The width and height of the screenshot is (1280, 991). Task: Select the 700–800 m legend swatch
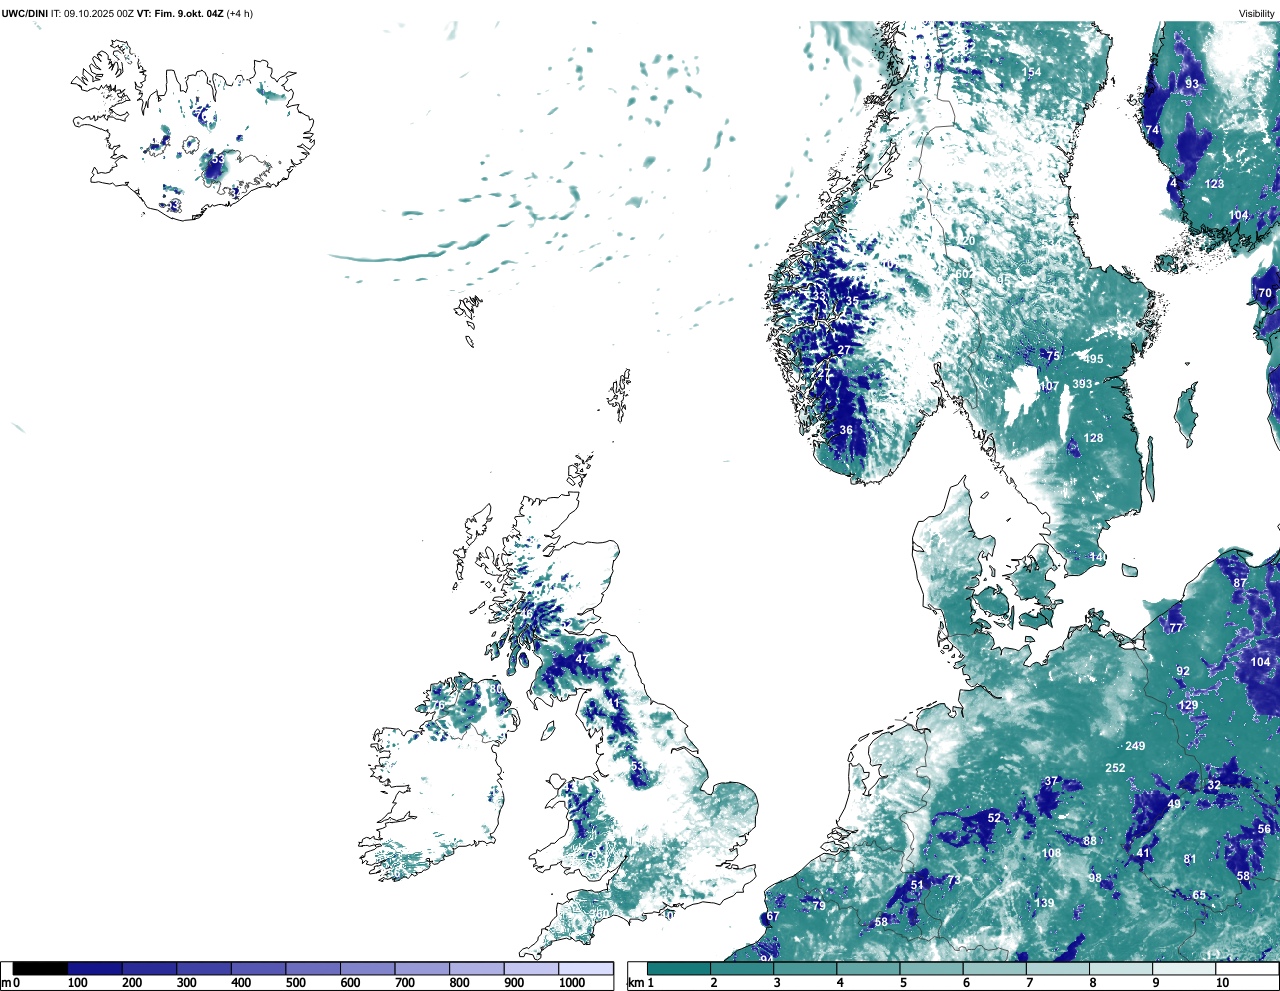[422, 968]
